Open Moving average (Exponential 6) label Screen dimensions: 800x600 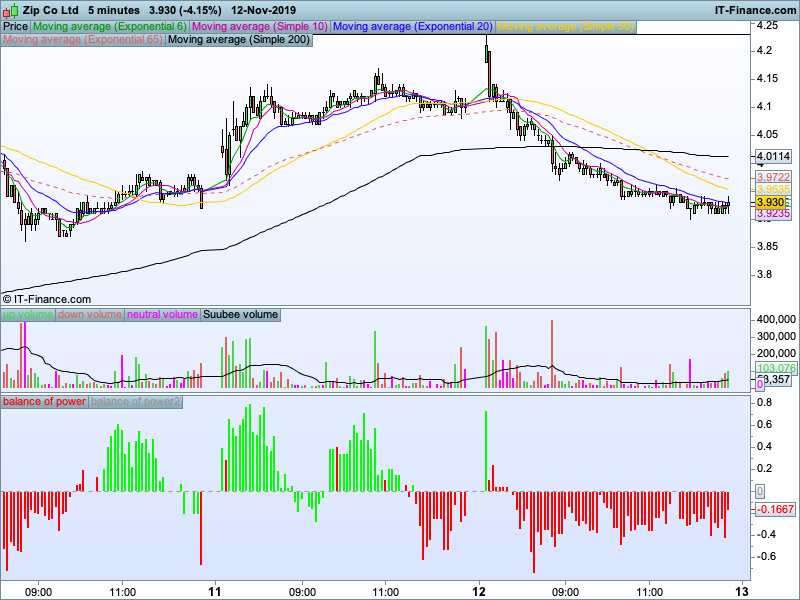[110, 27]
